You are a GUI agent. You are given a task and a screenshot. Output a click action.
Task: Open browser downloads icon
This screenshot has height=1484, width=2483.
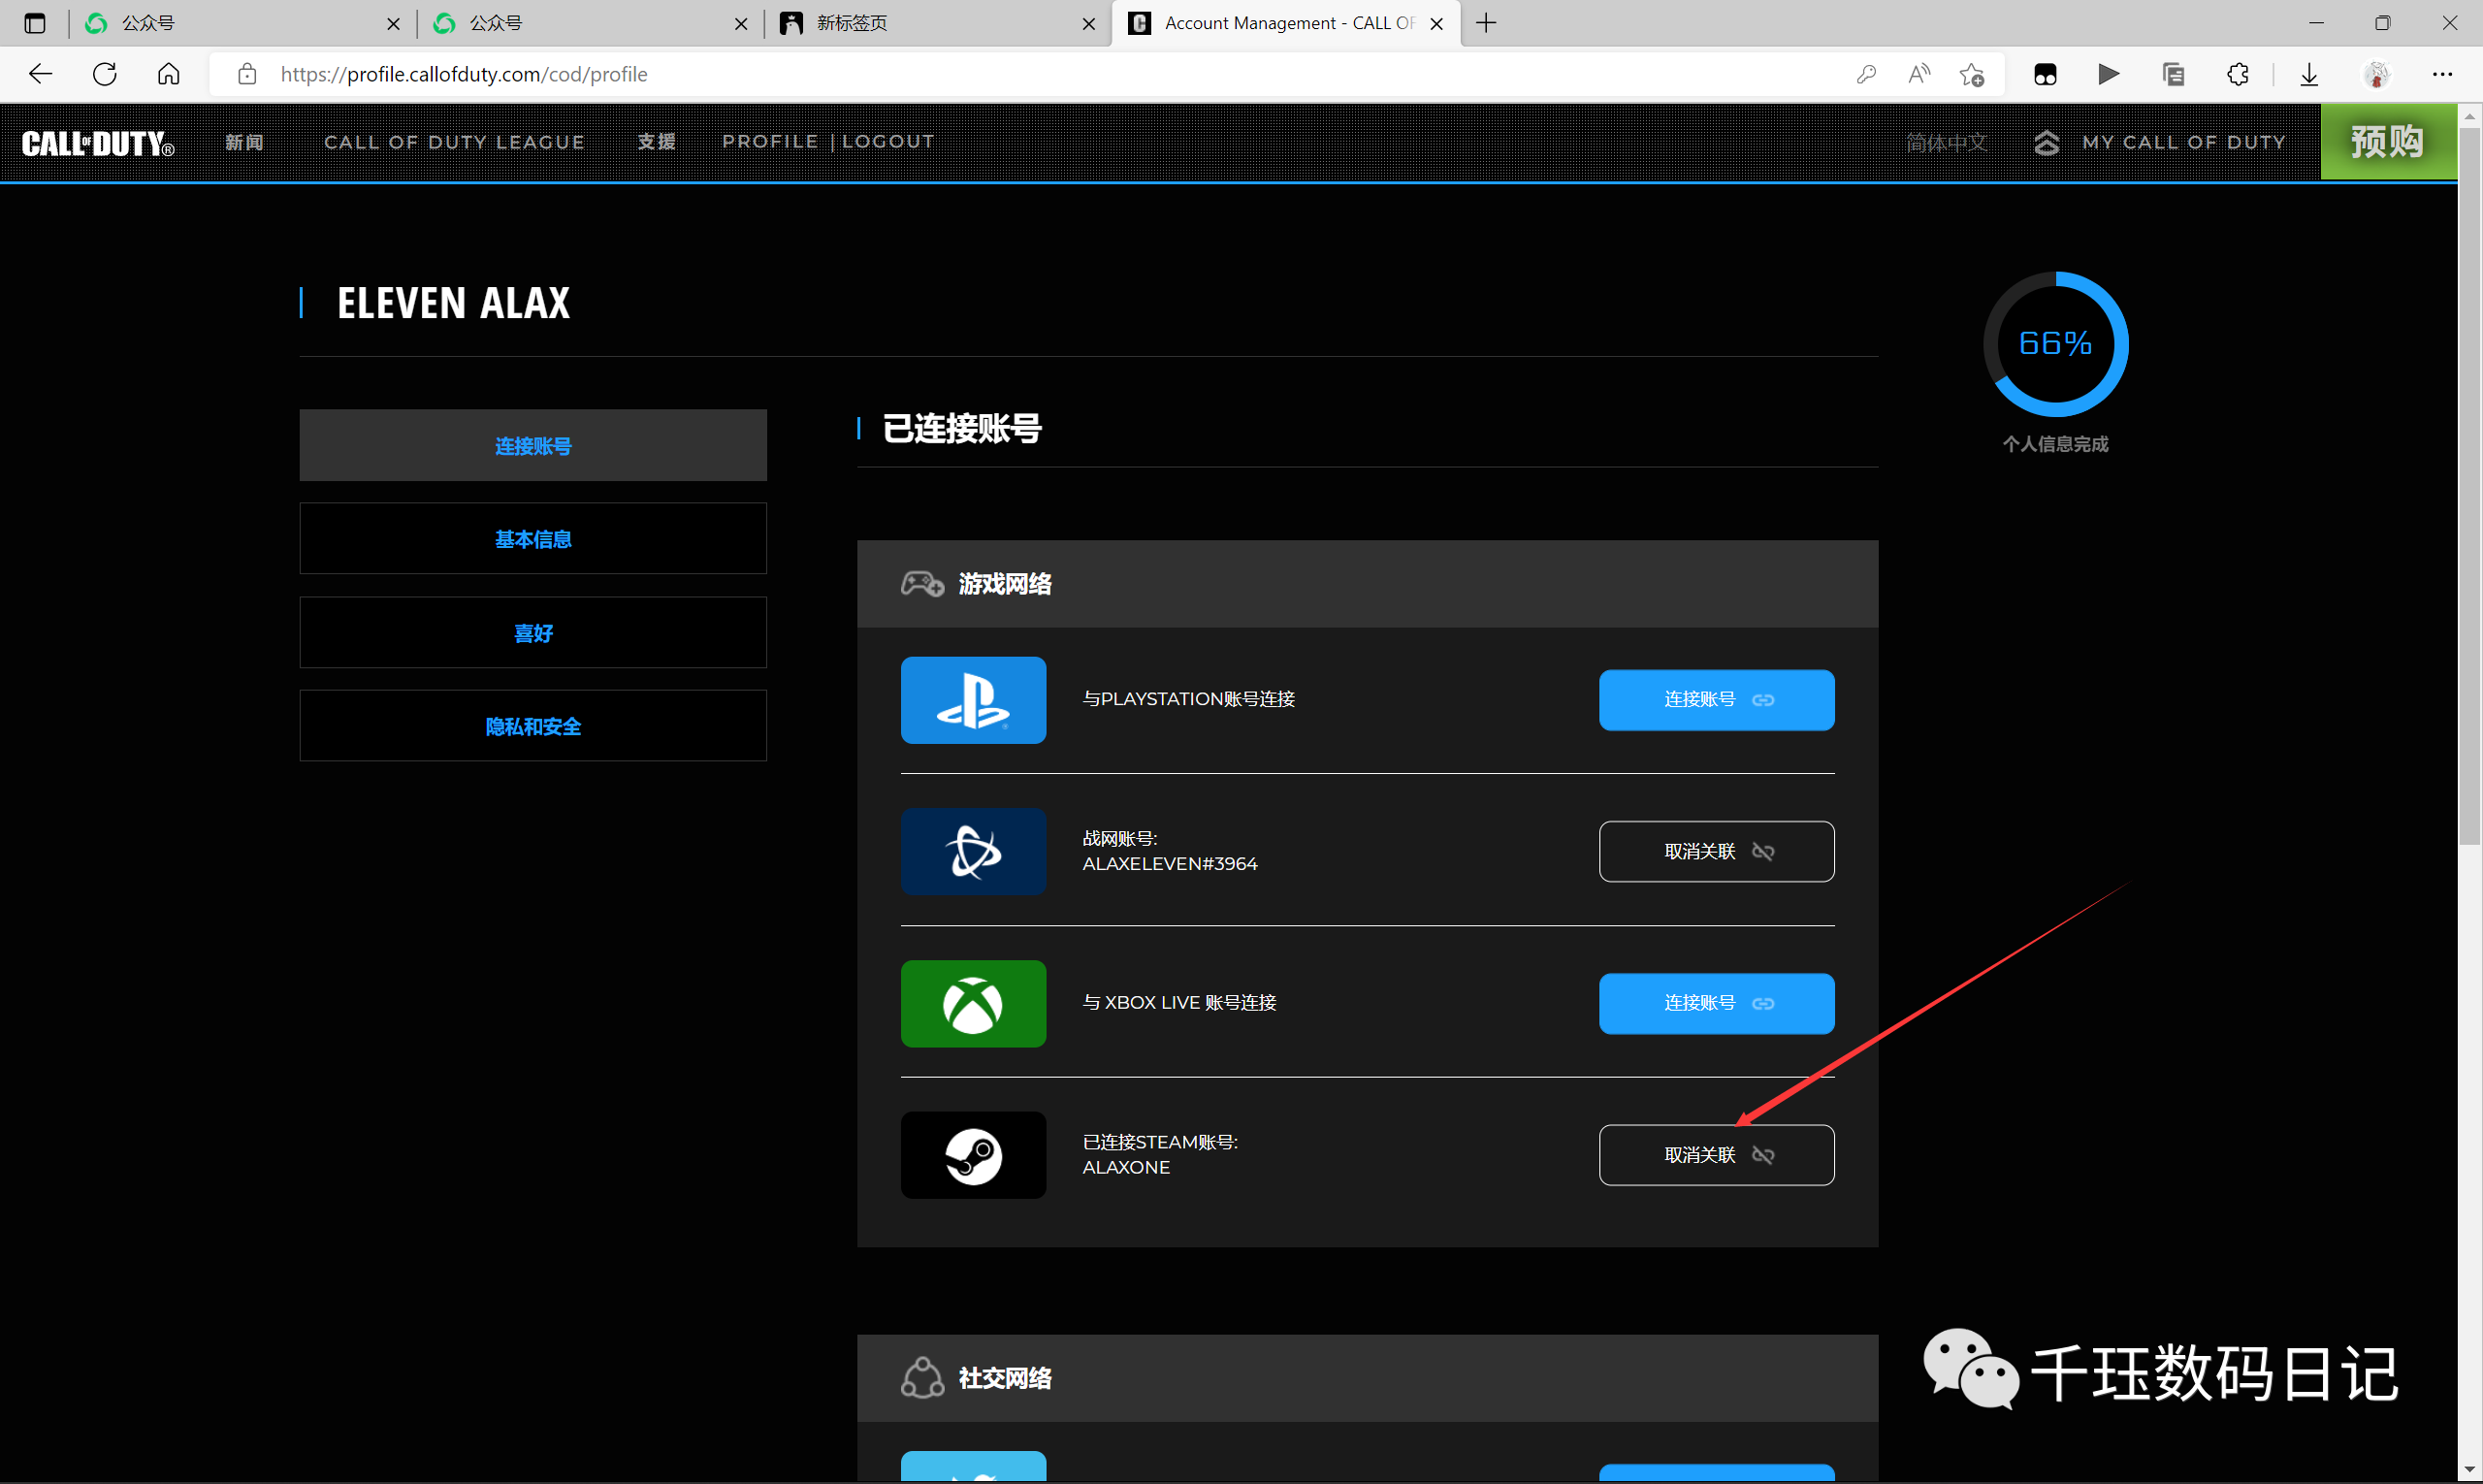[2309, 74]
